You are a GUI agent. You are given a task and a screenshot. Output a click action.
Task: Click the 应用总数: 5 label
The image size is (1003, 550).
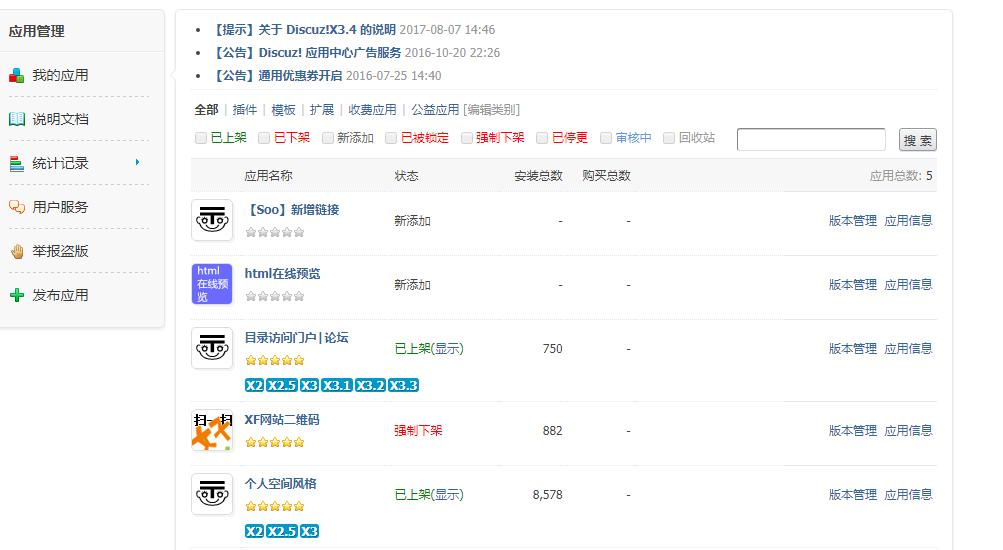(901, 176)
